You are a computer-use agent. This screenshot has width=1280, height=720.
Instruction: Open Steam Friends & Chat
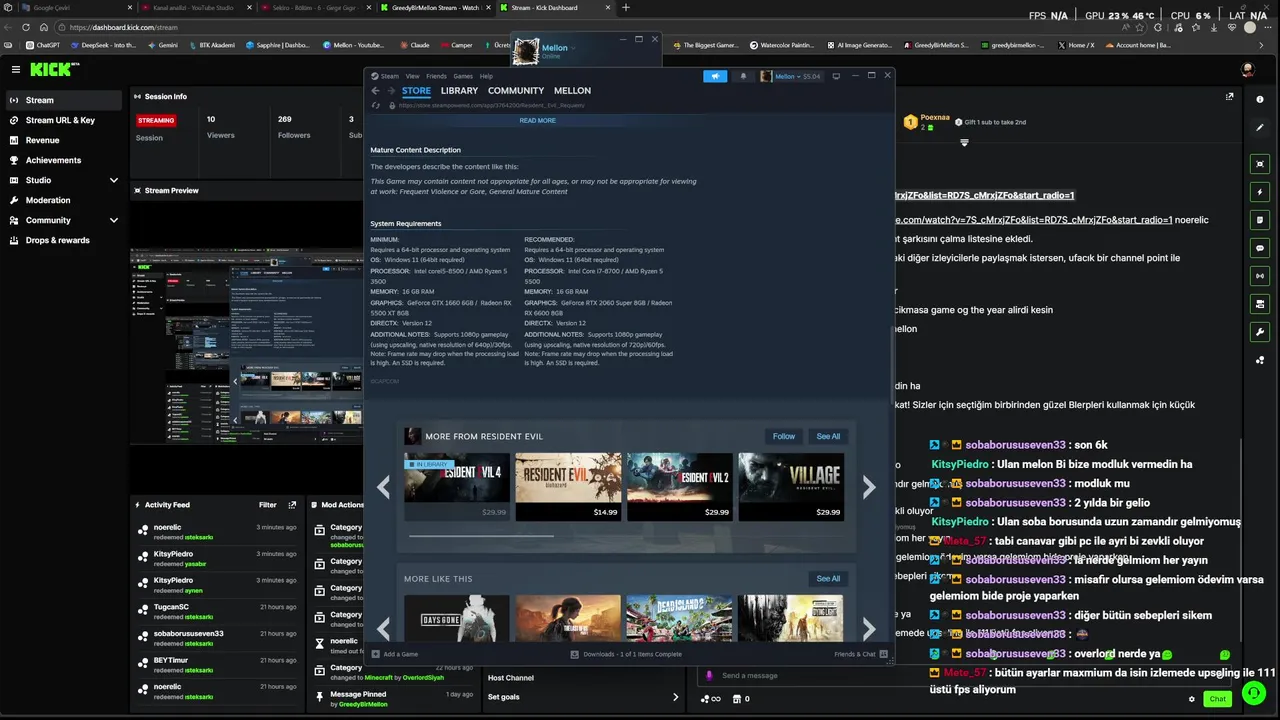pos(861,654)
